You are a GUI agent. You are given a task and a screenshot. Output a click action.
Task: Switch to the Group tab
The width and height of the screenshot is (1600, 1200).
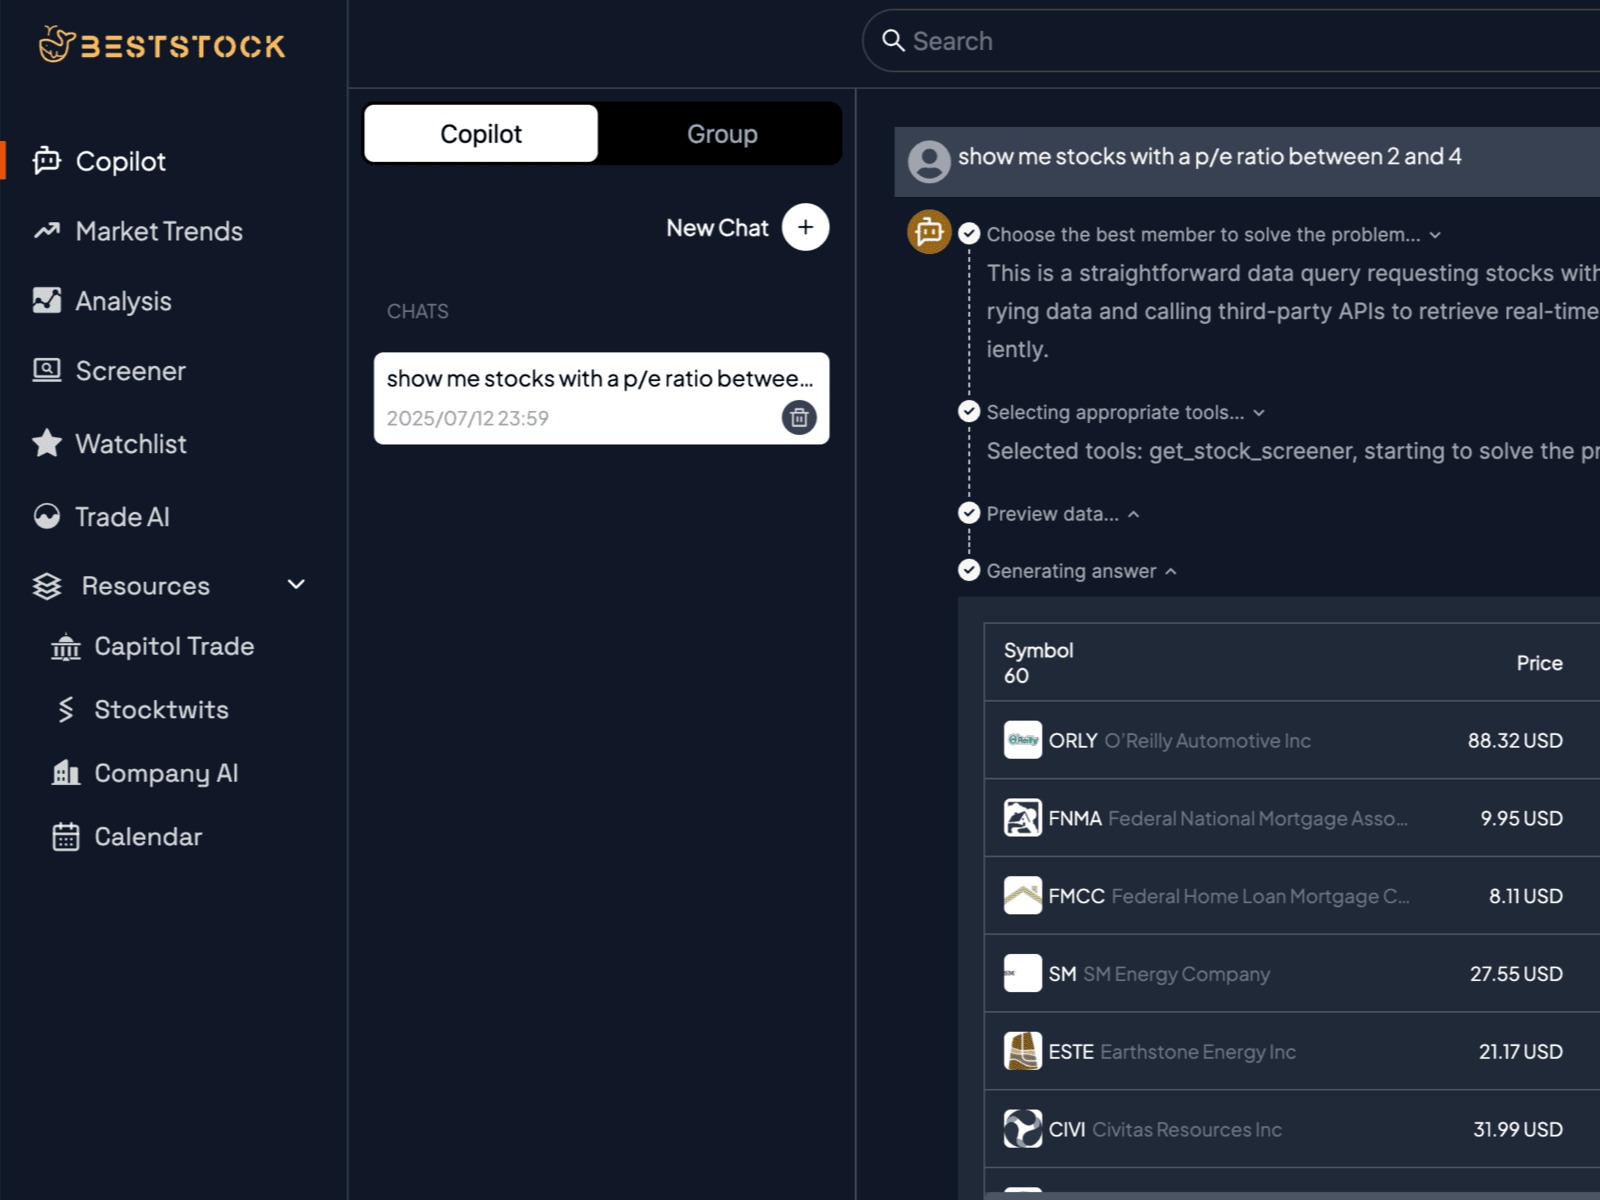(721, 134)
